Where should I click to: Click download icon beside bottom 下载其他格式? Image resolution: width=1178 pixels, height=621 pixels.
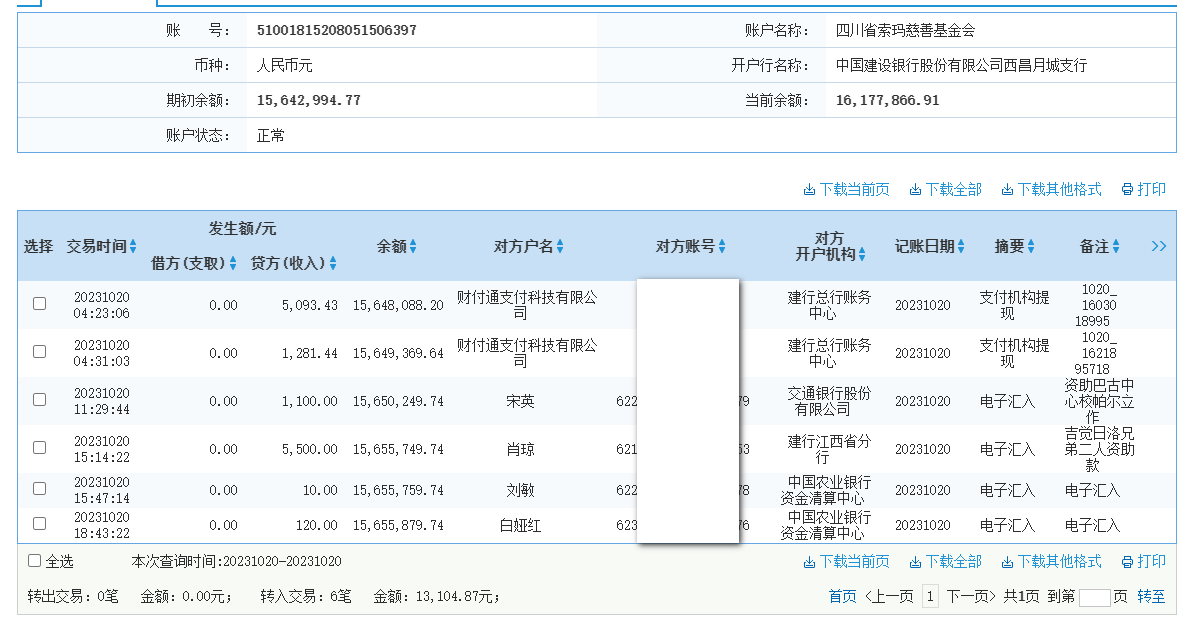coord(1007,562)
